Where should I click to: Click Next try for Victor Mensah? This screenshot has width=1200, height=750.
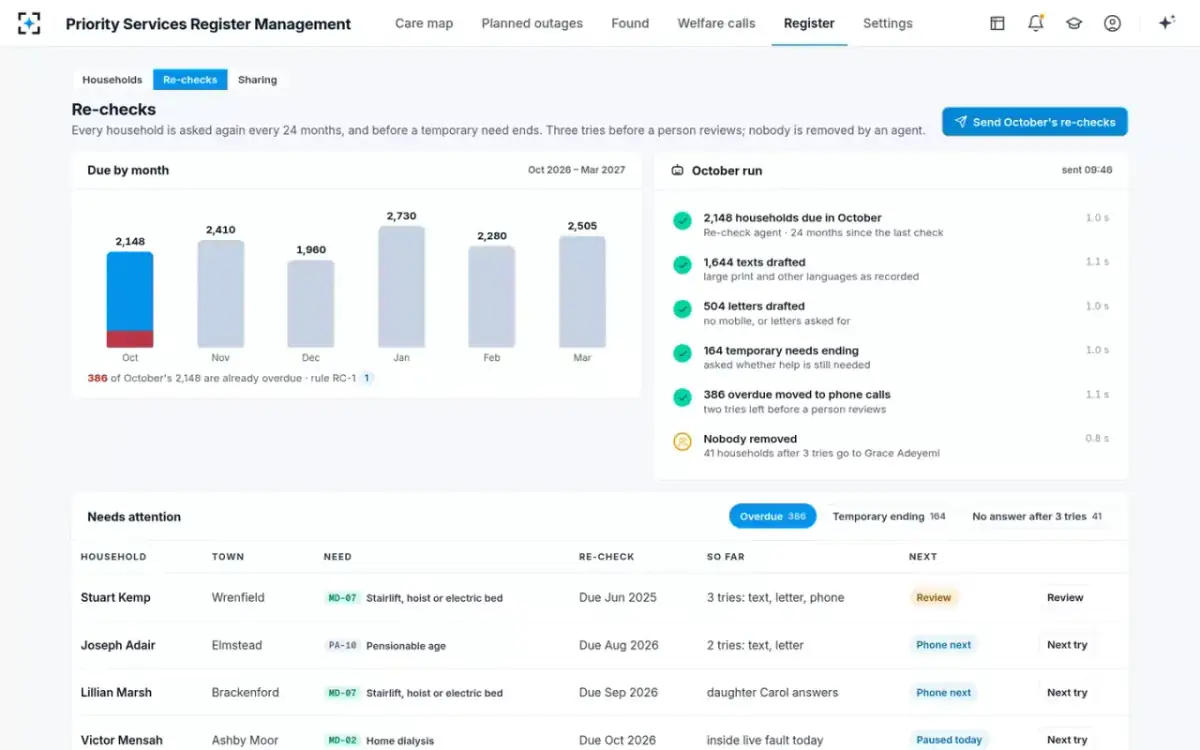1067,740
